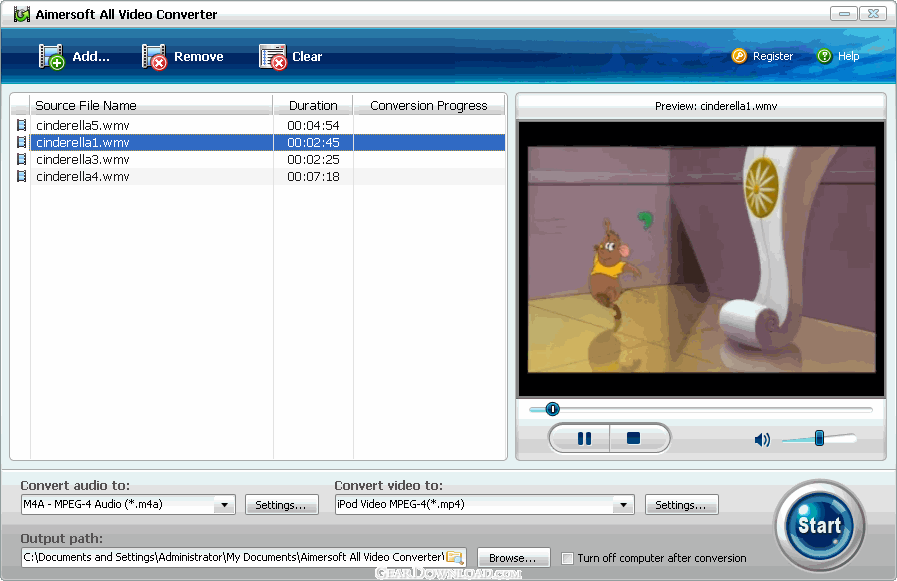Open audio Settings... button
This screenshot has height=581, width=897.
point(281,505)
